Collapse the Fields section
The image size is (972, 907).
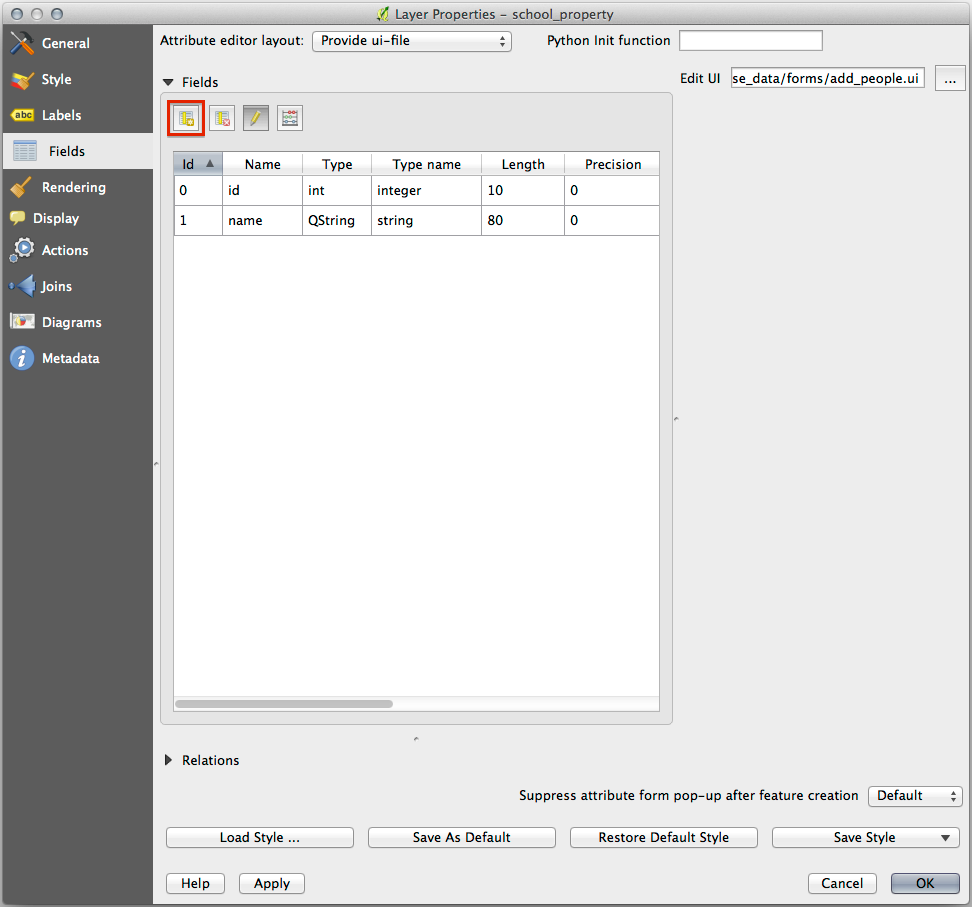coord(169,82)
